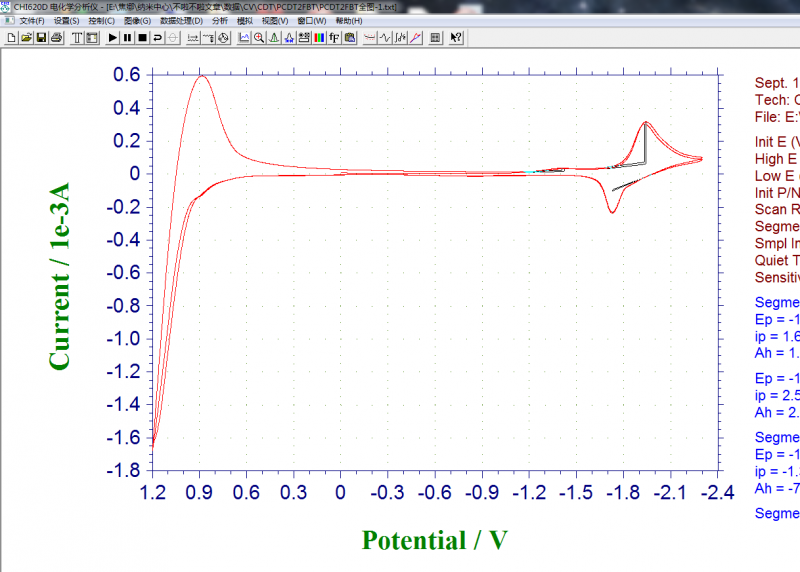Open manual results peak icon
The width and height of the screenshot is (800, 572).
pyautogui.click(x=274, y=38)
